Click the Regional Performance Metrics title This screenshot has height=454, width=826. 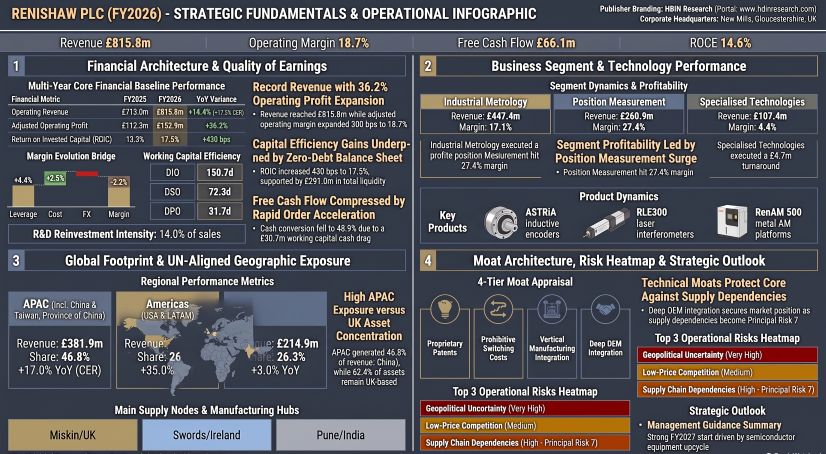pyautogui.click(x=207, y=281)
